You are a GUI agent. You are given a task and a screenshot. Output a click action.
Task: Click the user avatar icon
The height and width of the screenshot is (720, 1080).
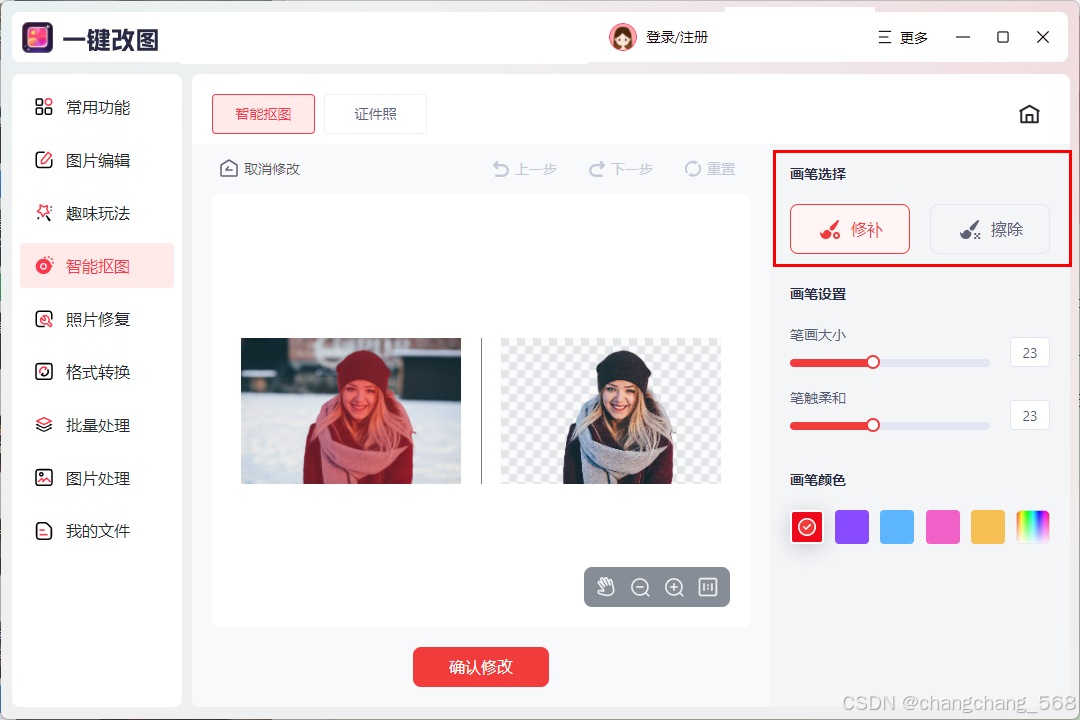(x=623, y=37)
